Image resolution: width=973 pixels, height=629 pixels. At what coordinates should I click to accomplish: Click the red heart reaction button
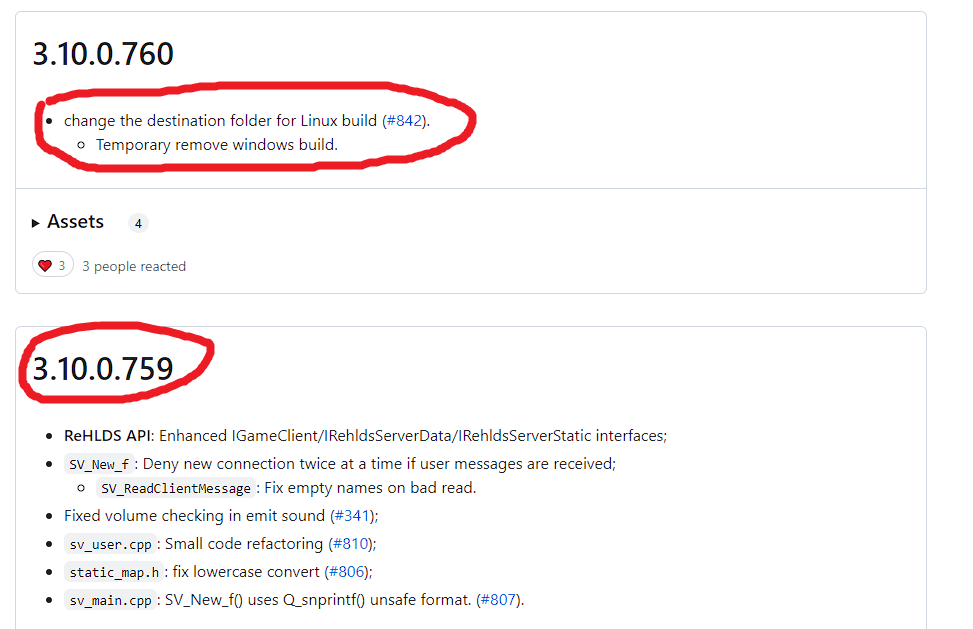coord(53,265)
